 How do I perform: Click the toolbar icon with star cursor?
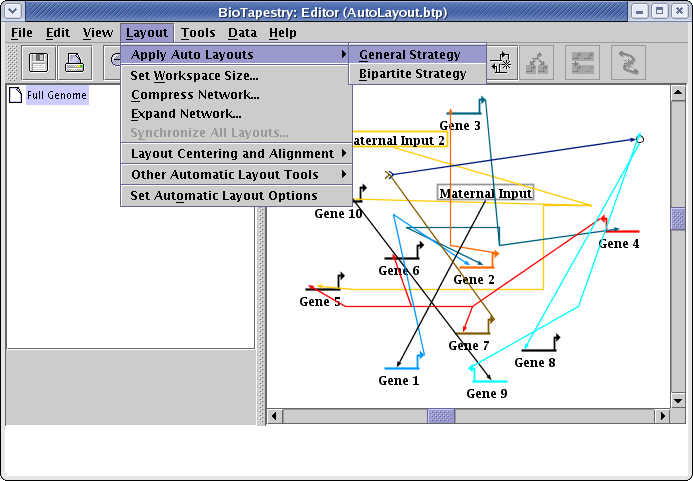pyautogui.click(x=501, y=63)
